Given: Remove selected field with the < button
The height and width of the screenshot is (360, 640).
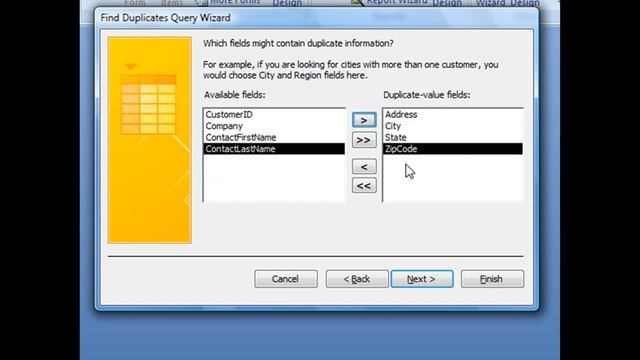Looking at the screenshot, I should [364, 167].
